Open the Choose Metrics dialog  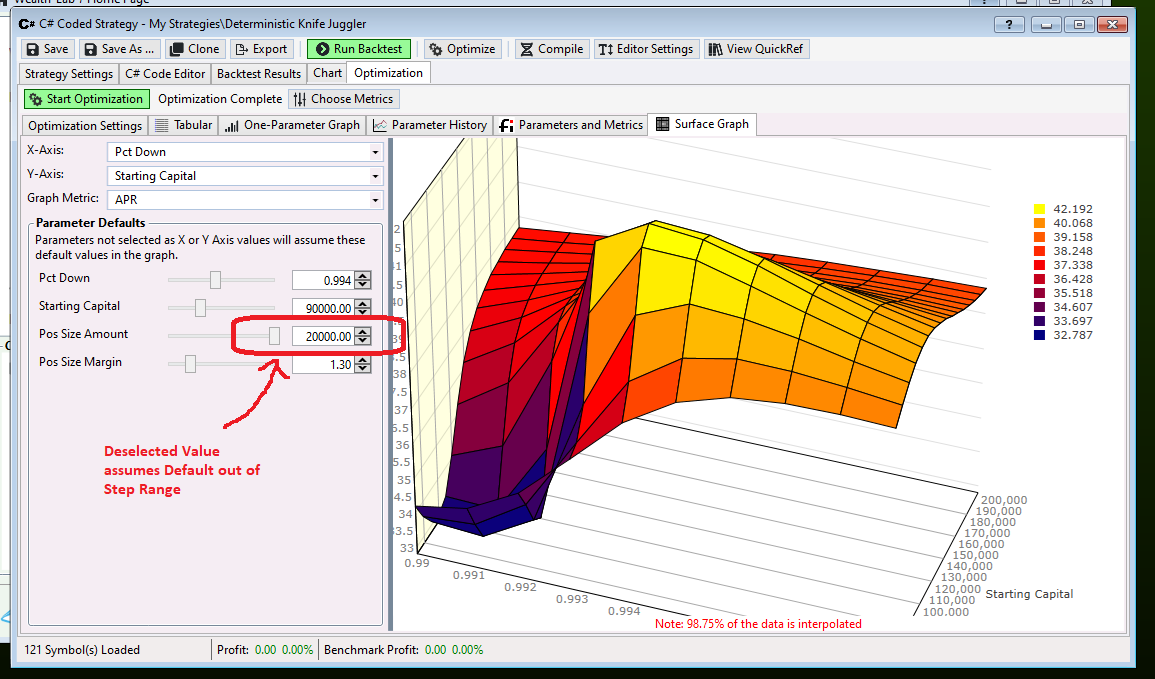343,99
